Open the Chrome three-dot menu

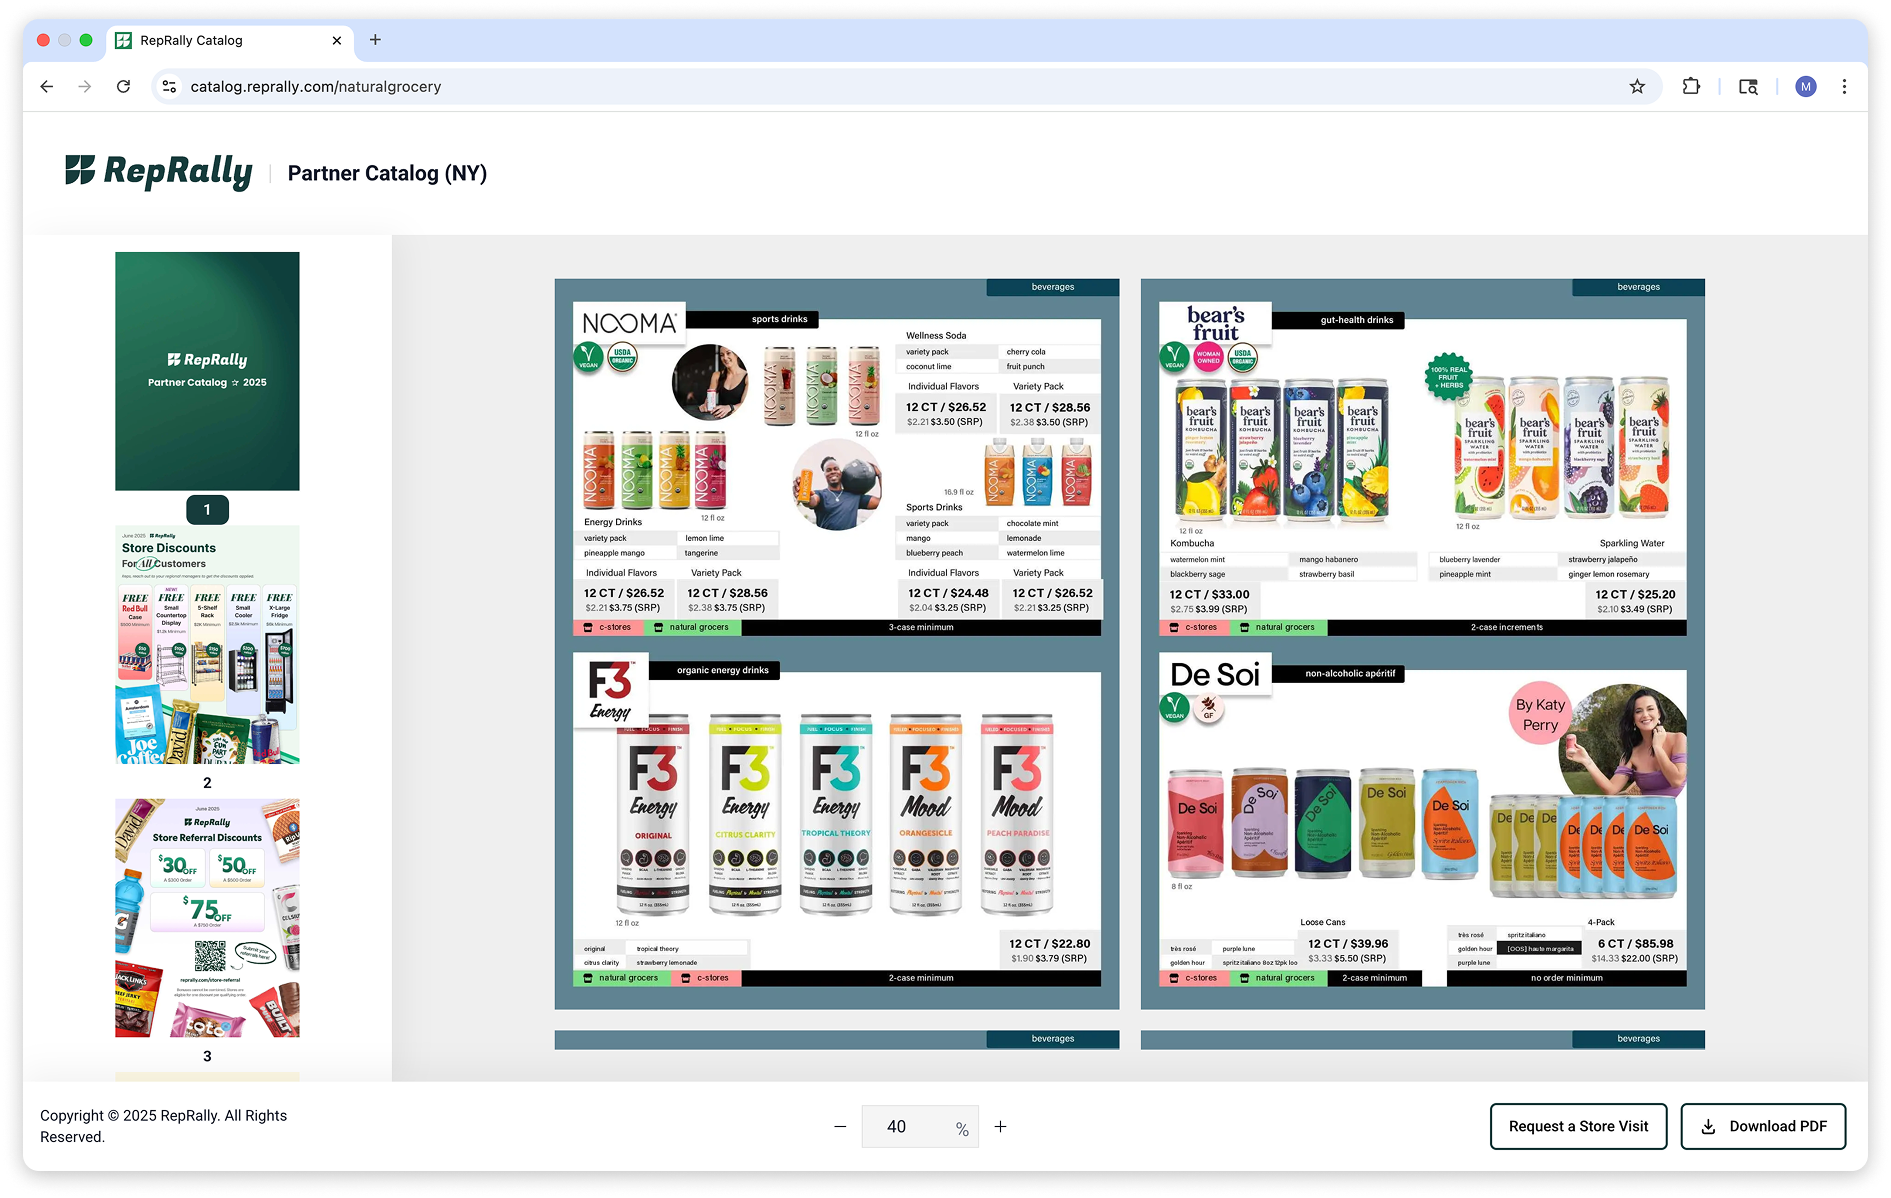click(1844, 87)
